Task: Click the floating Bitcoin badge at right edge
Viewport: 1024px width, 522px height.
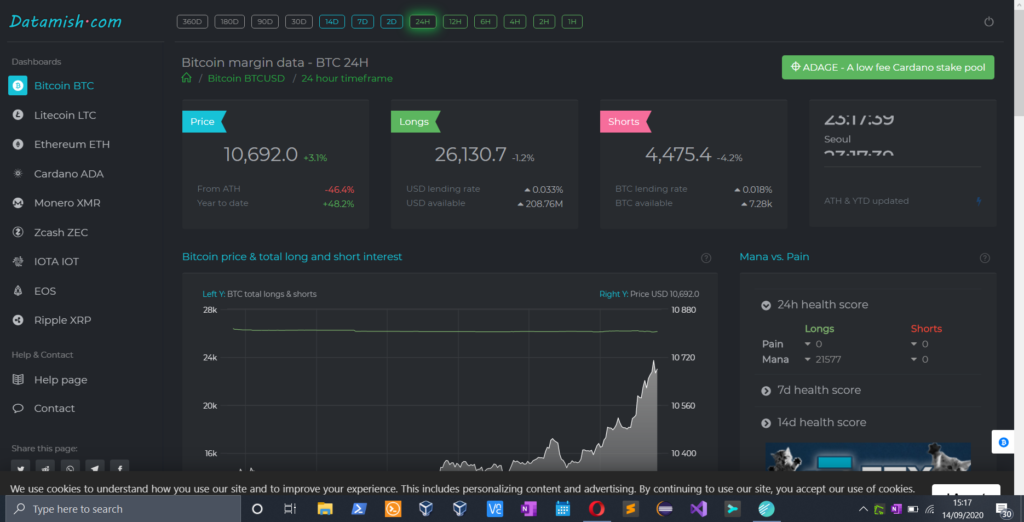Action: click(1003, 442)
